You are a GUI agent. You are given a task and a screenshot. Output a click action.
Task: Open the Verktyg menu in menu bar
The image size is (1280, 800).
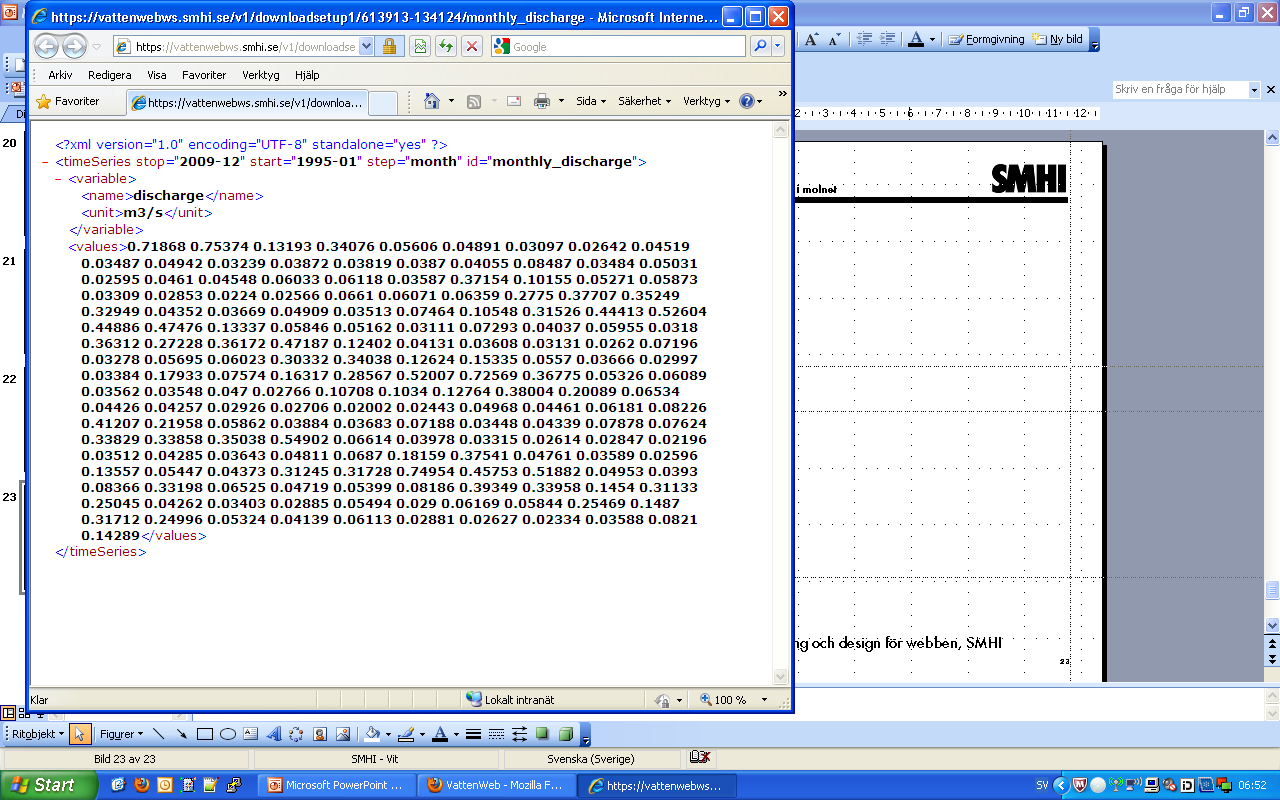click(261, 75)
